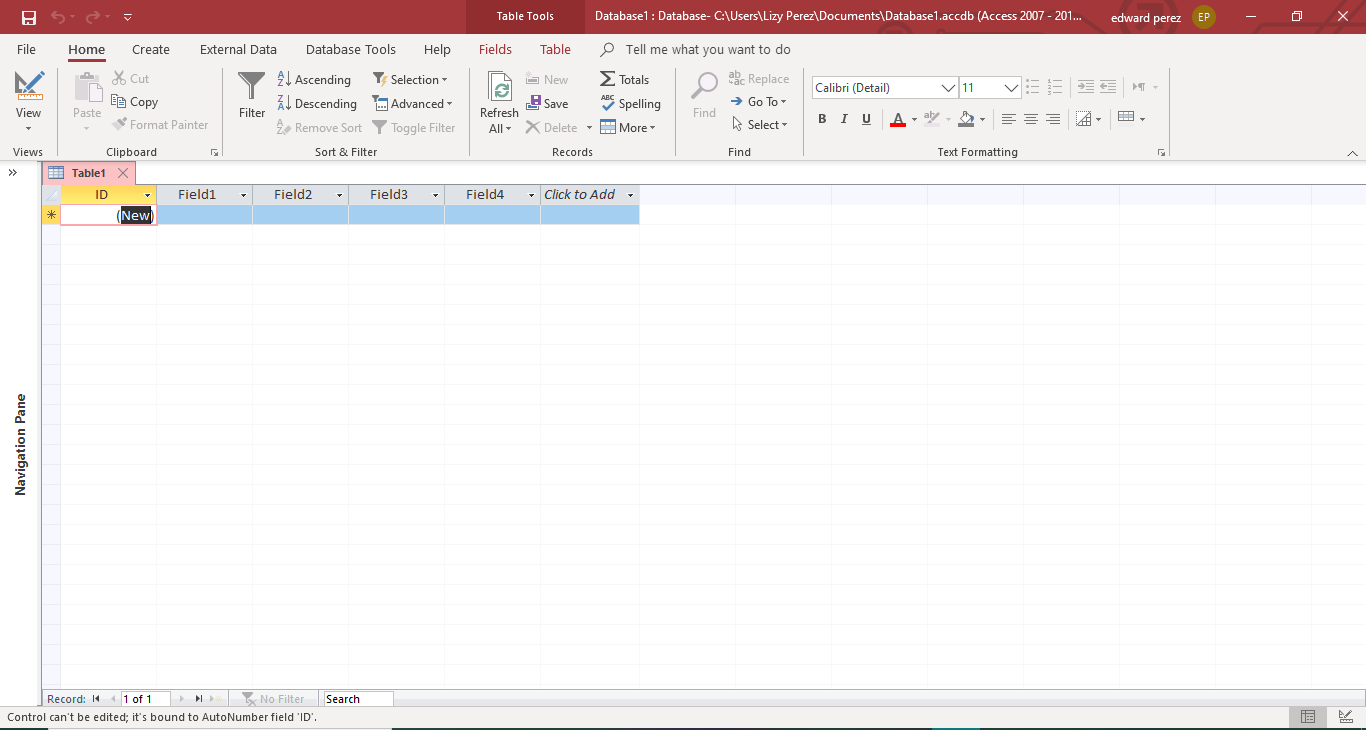This screenshot has width=1366, height=730.
Task: Choose the font color swatch button
Action: point(898,119)
